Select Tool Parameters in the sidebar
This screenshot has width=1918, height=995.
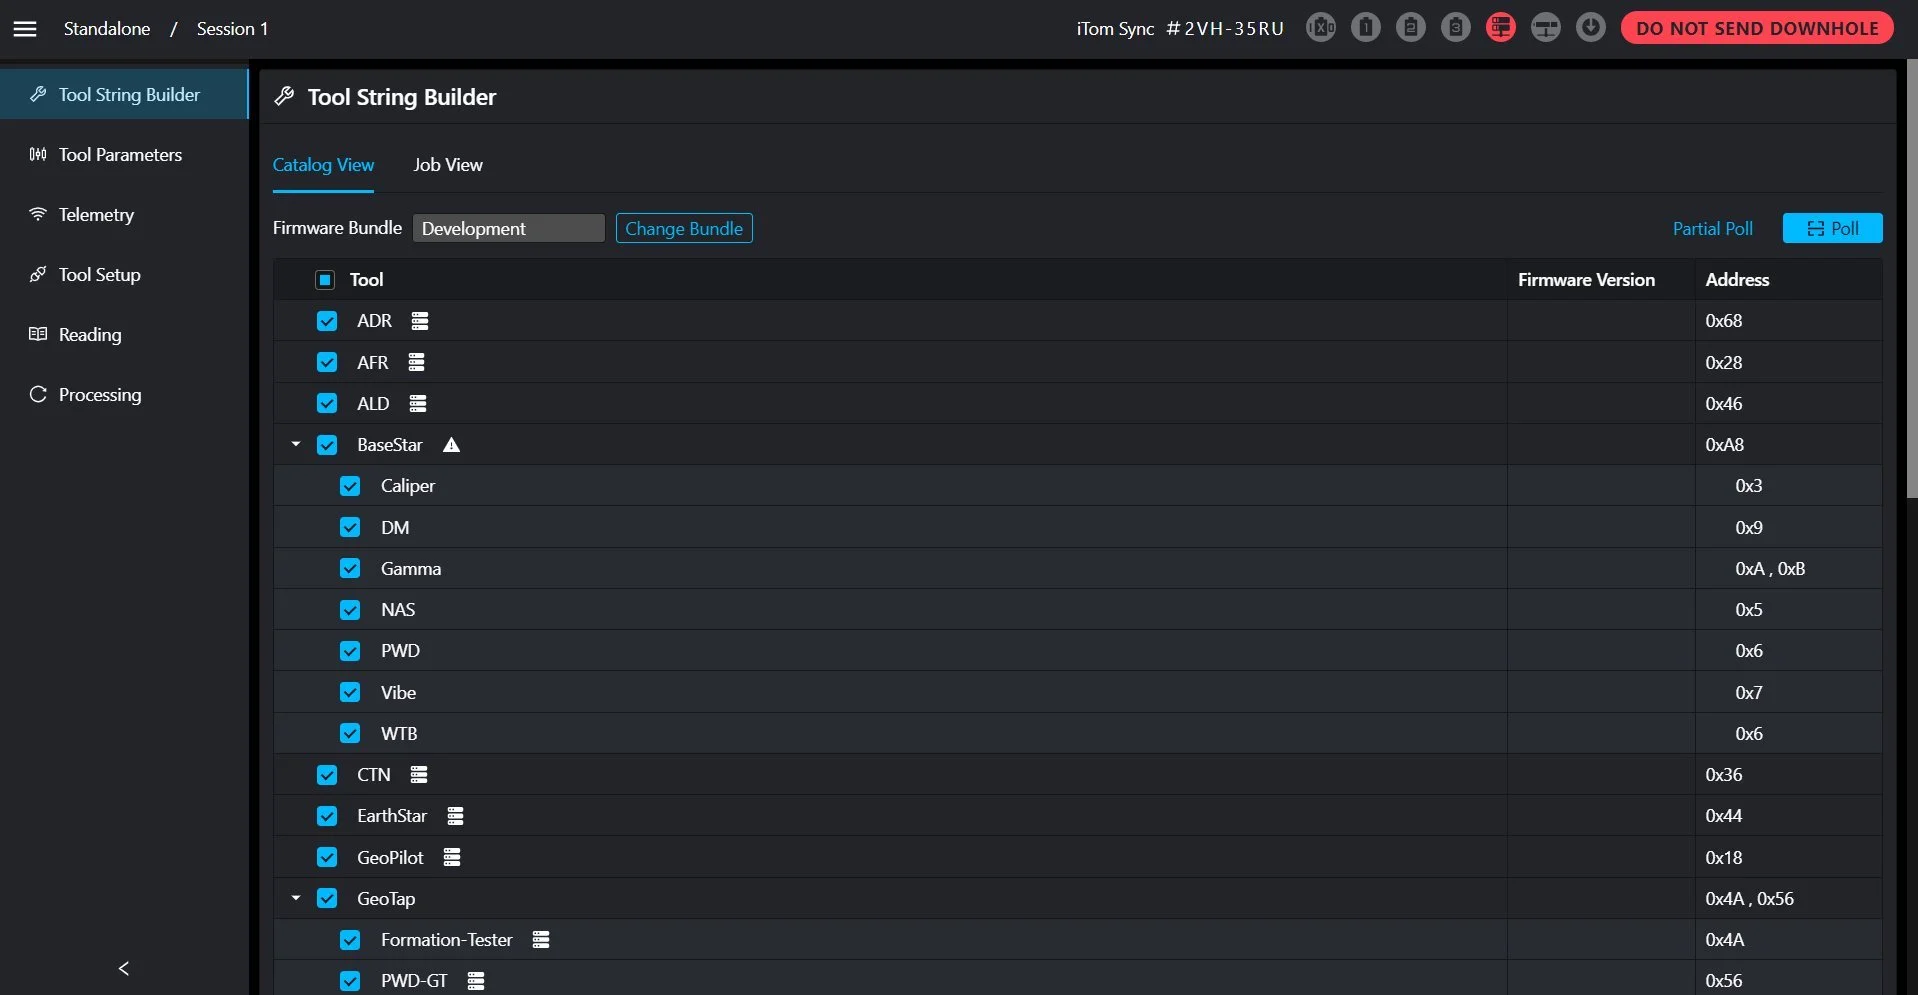click(119, 154)
